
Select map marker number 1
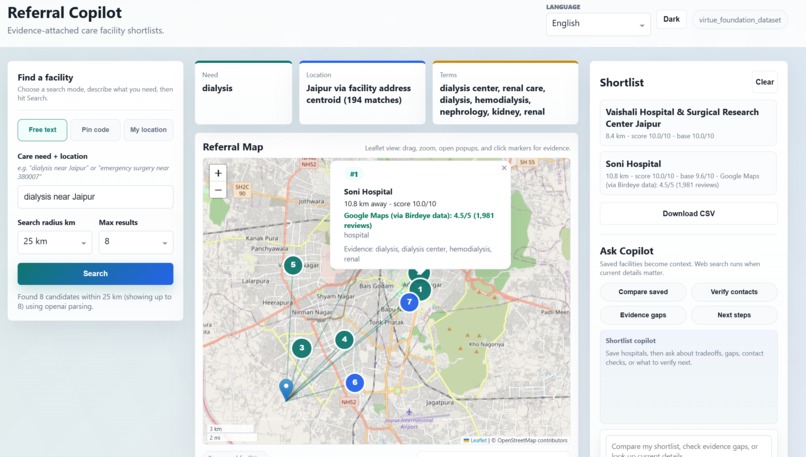click(420, 289)
